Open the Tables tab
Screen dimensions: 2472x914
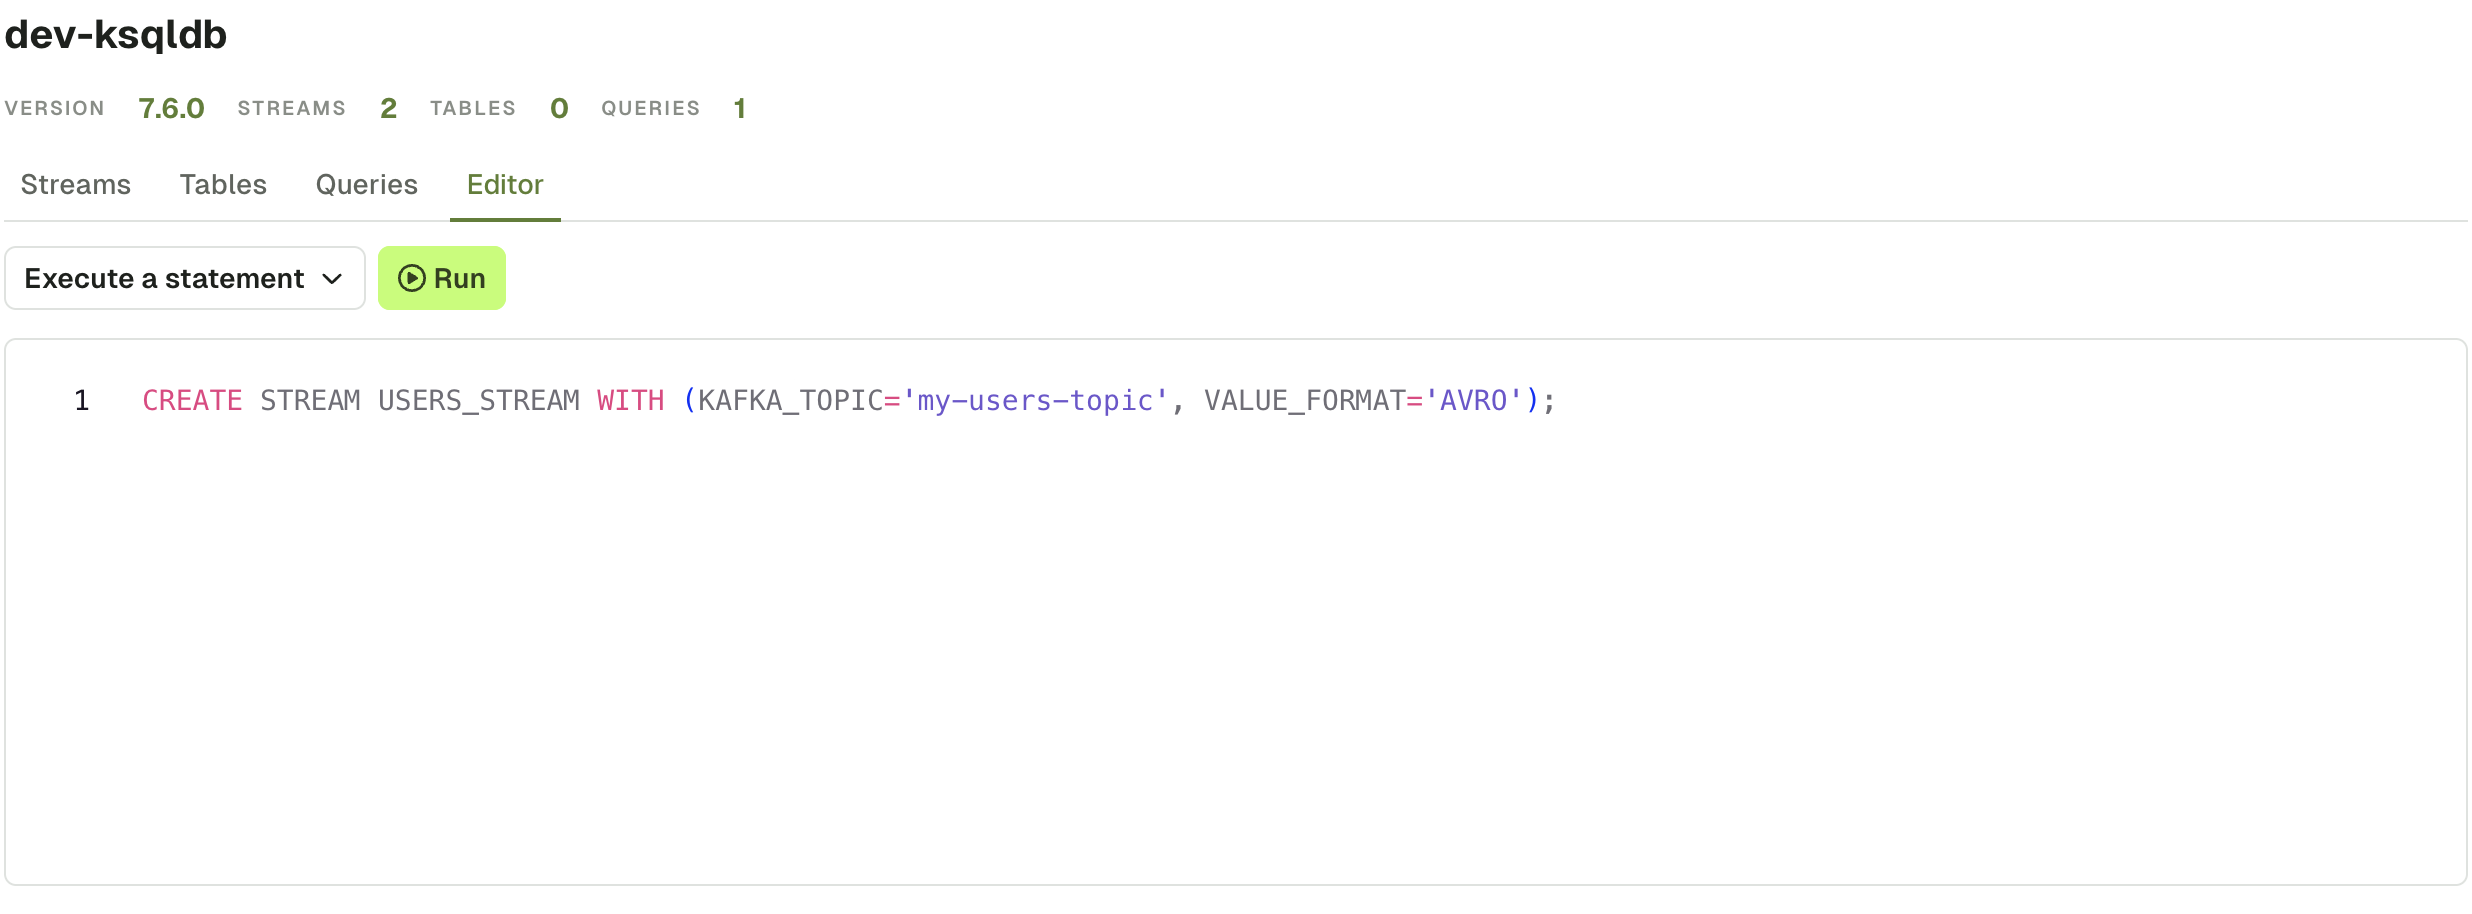coord(223,185)
